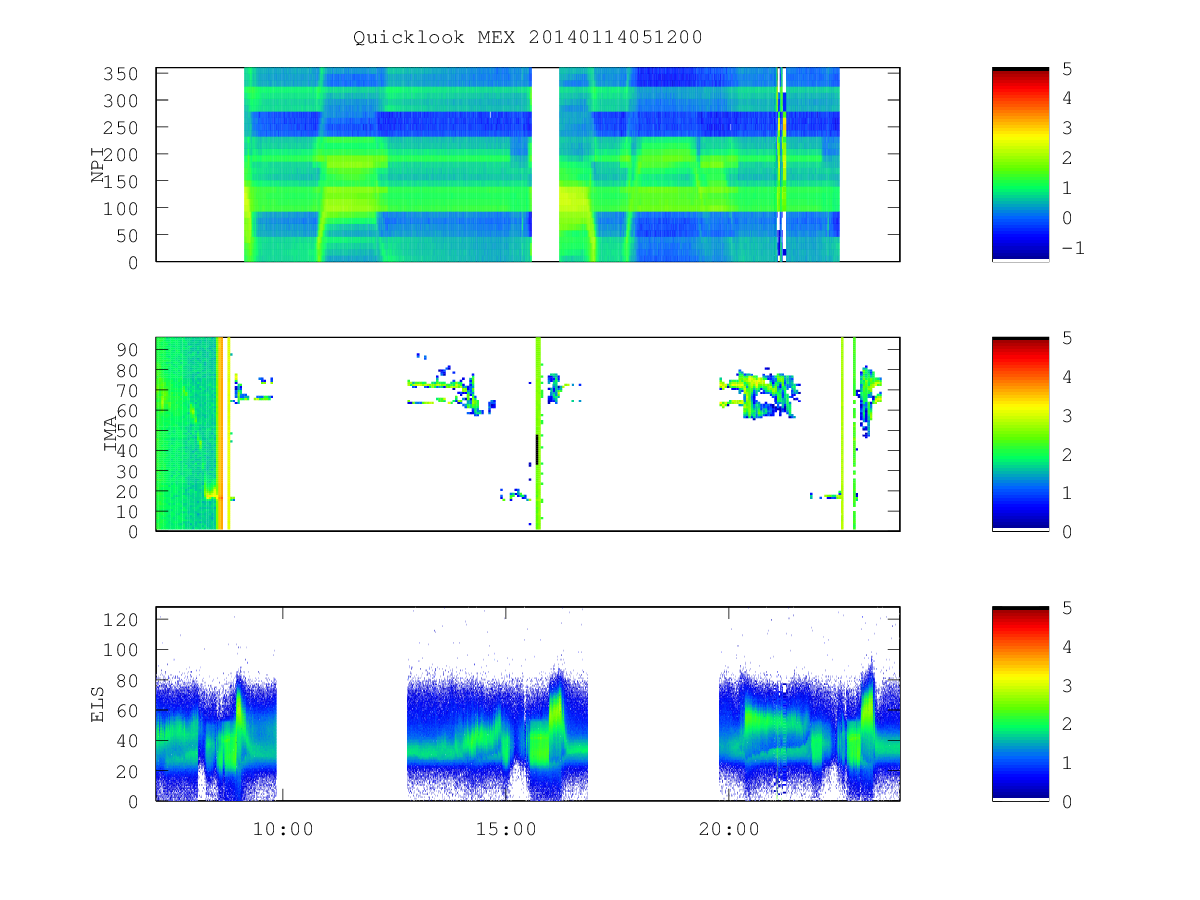
Task: Click the ELS panel color bar
Action: (1020, 703)
